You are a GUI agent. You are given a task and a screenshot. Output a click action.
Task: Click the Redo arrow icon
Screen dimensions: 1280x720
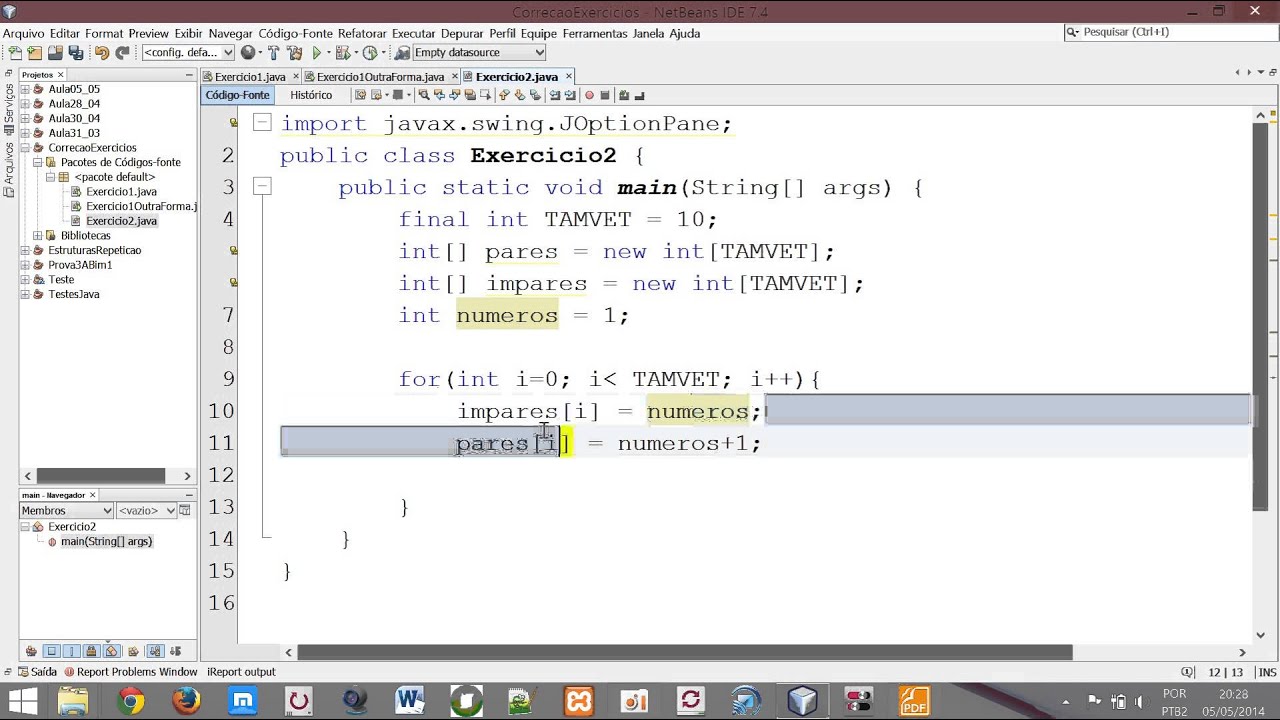122,52
